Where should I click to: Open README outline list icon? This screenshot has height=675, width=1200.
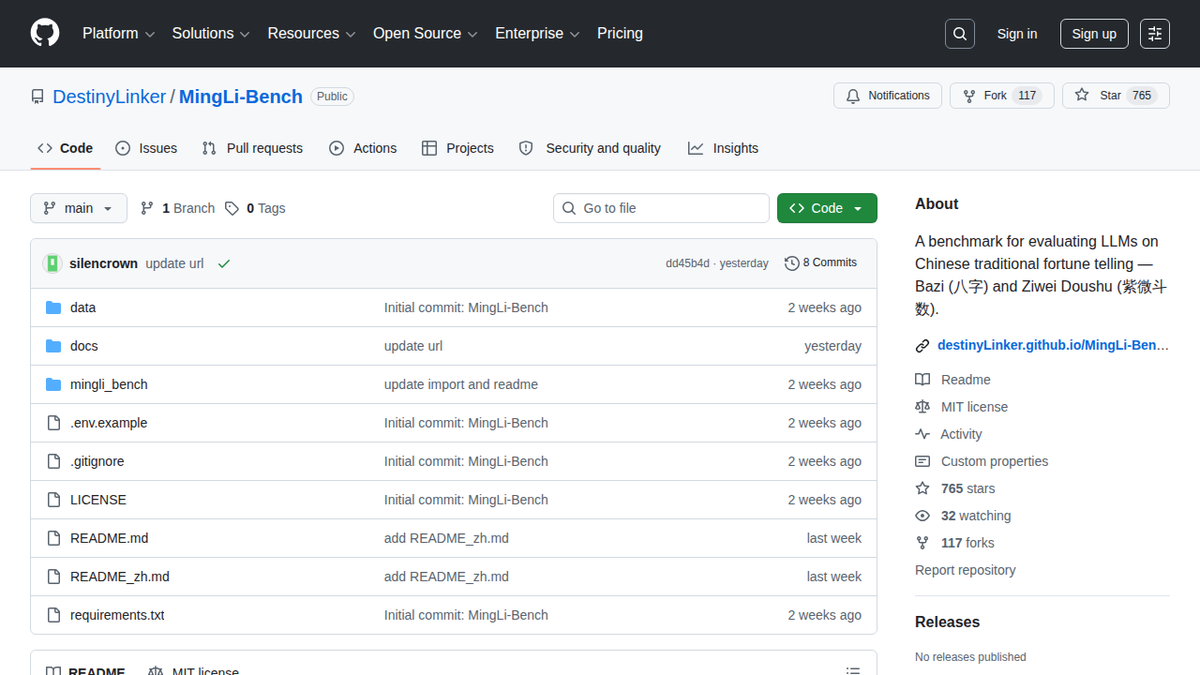click(x=853, y=672)
